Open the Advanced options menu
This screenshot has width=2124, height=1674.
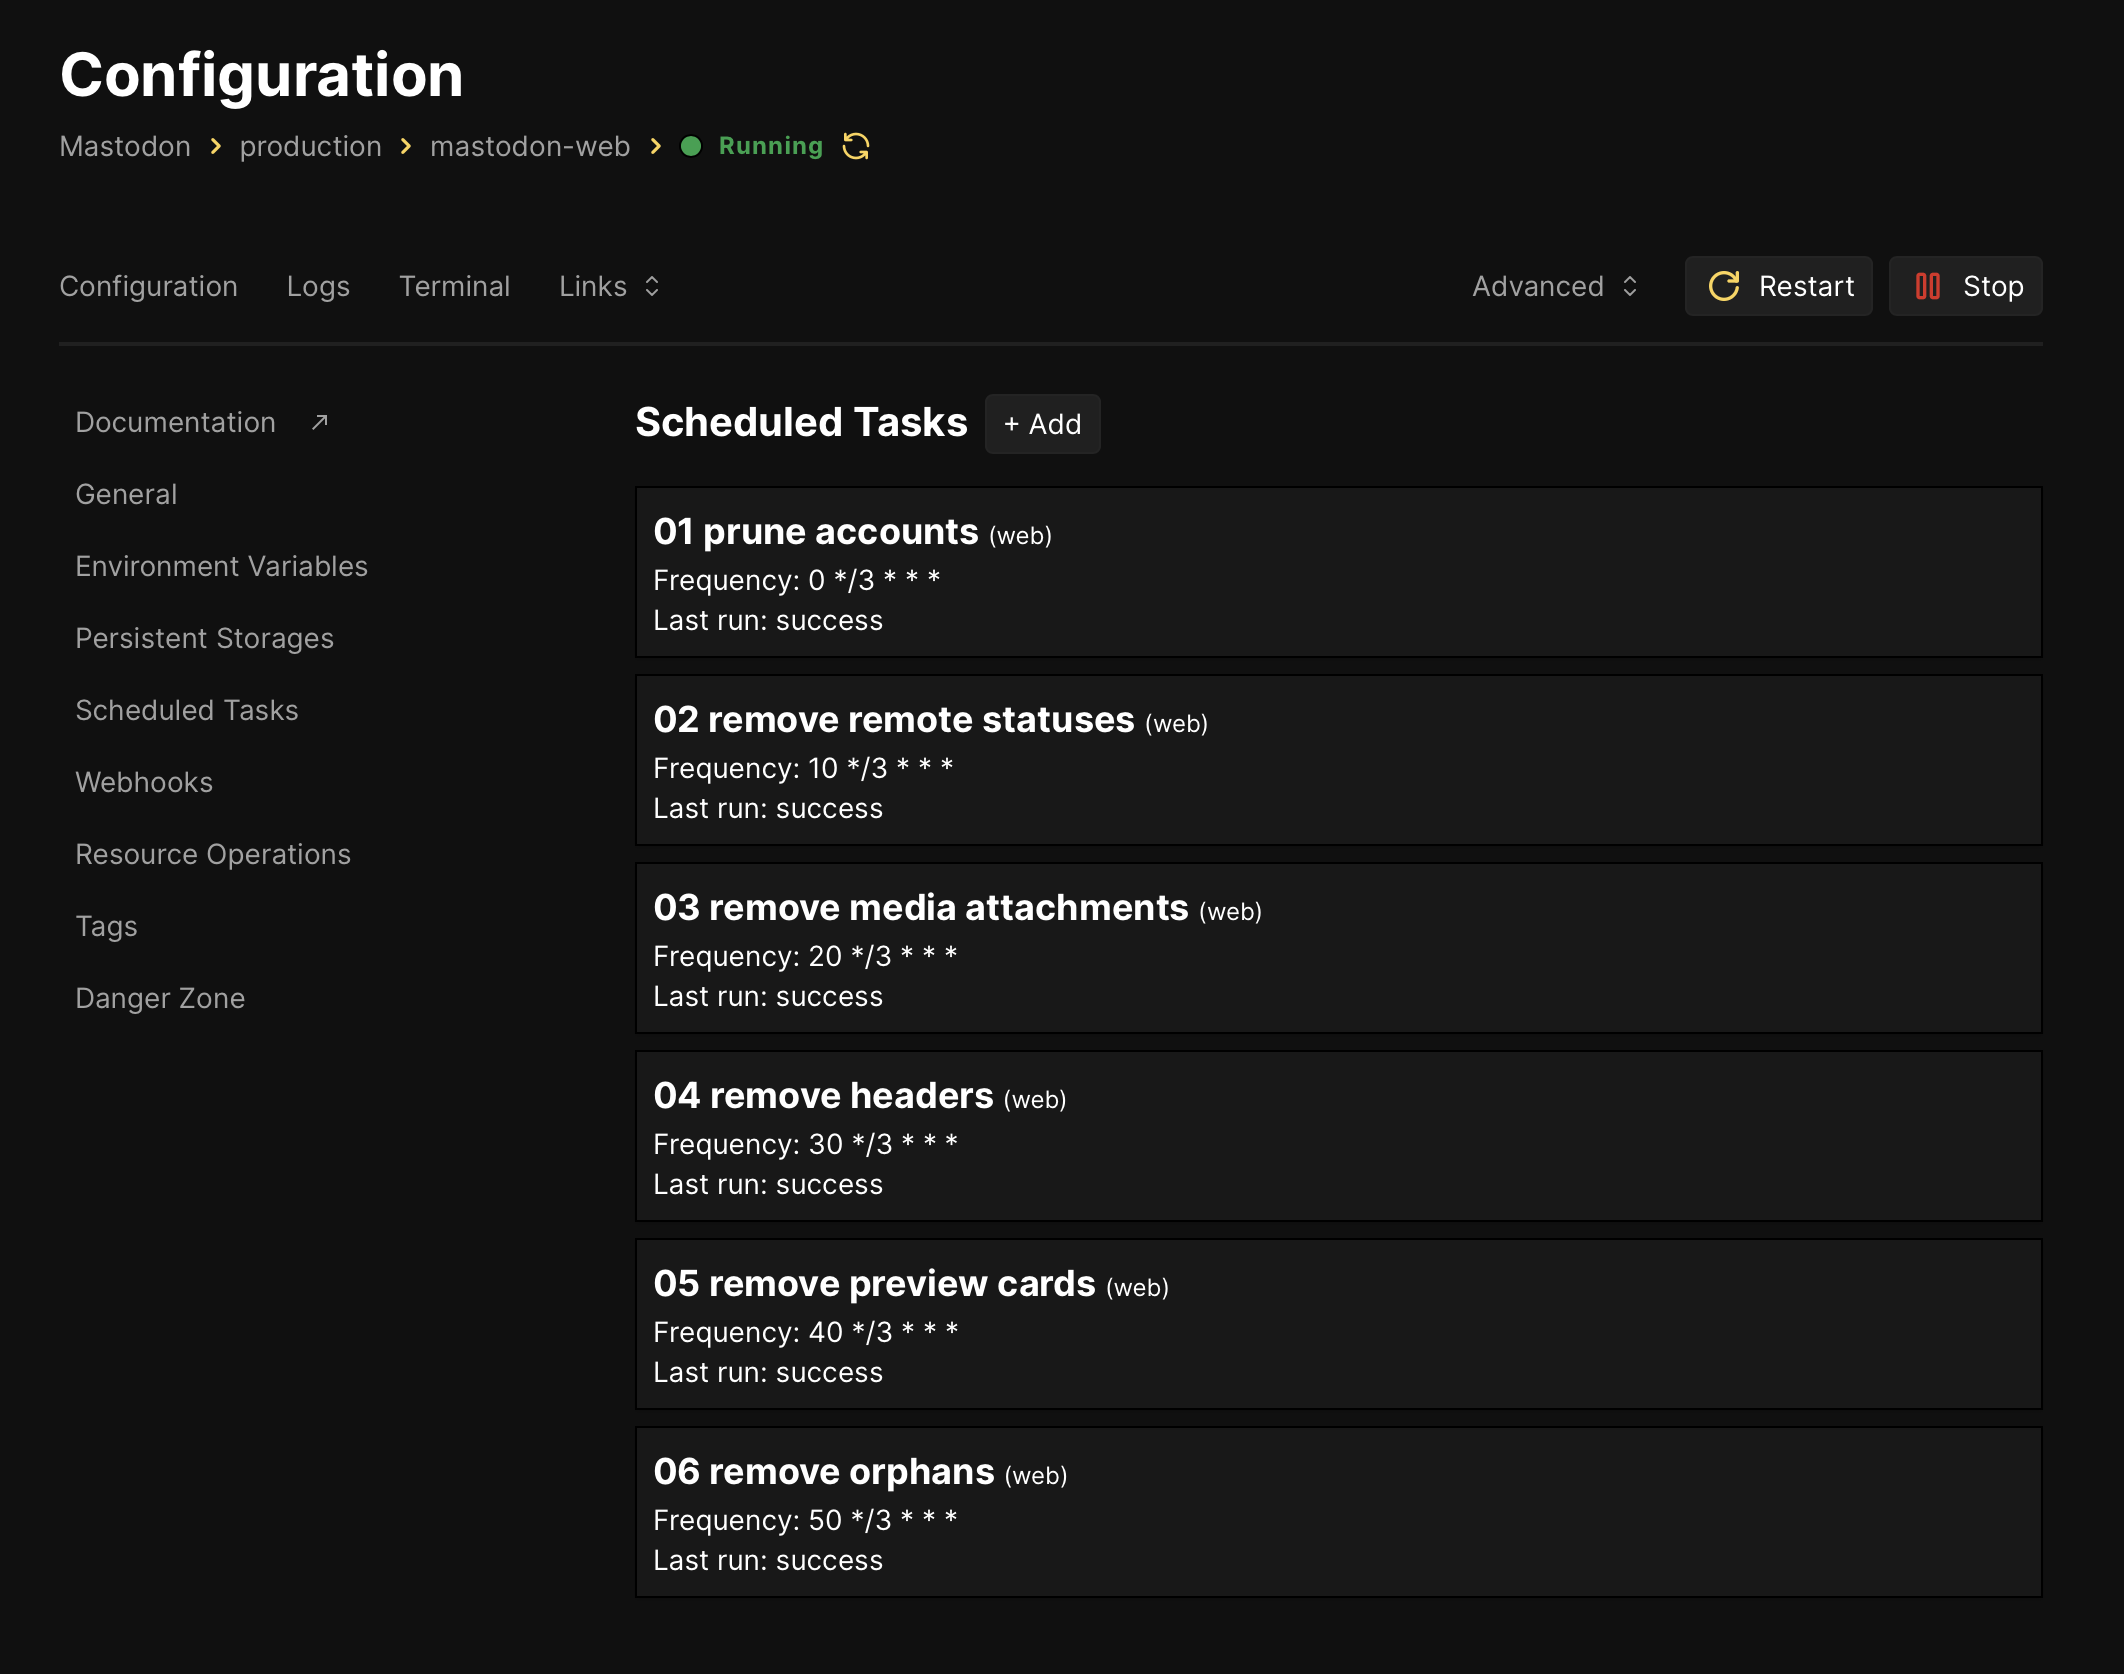click(1553, 286)
